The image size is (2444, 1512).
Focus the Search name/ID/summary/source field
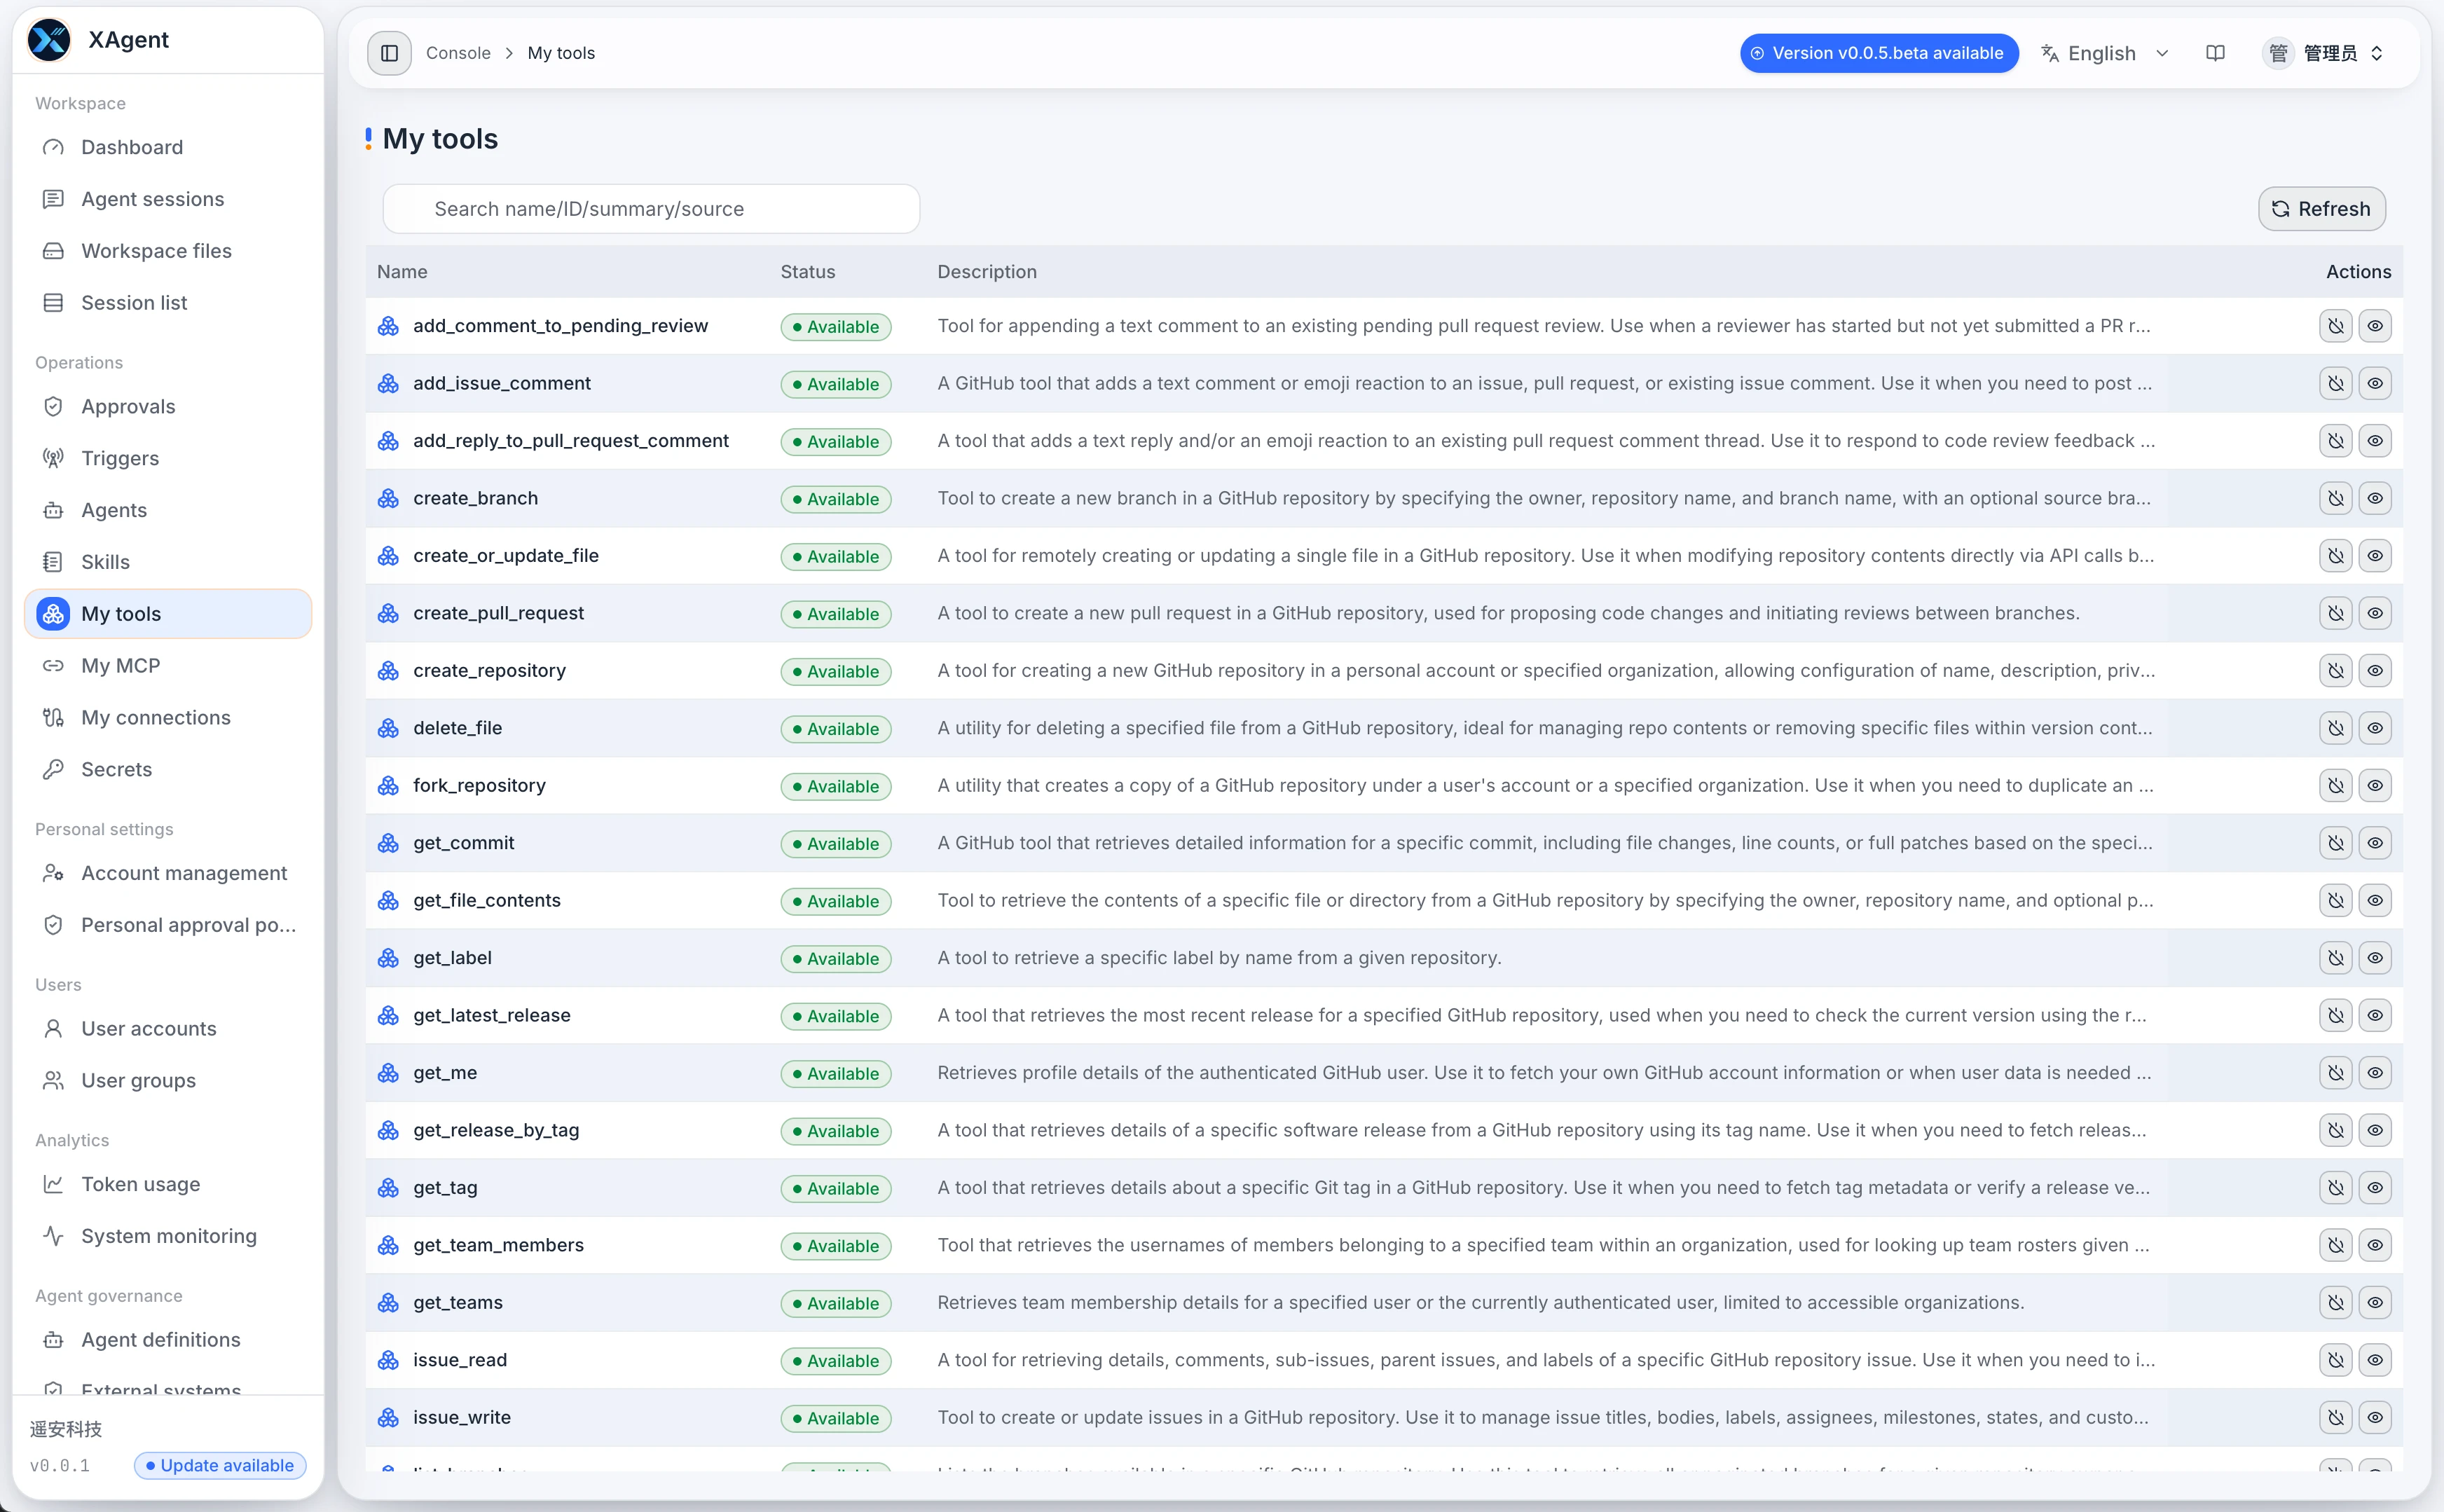coord(651,209)
